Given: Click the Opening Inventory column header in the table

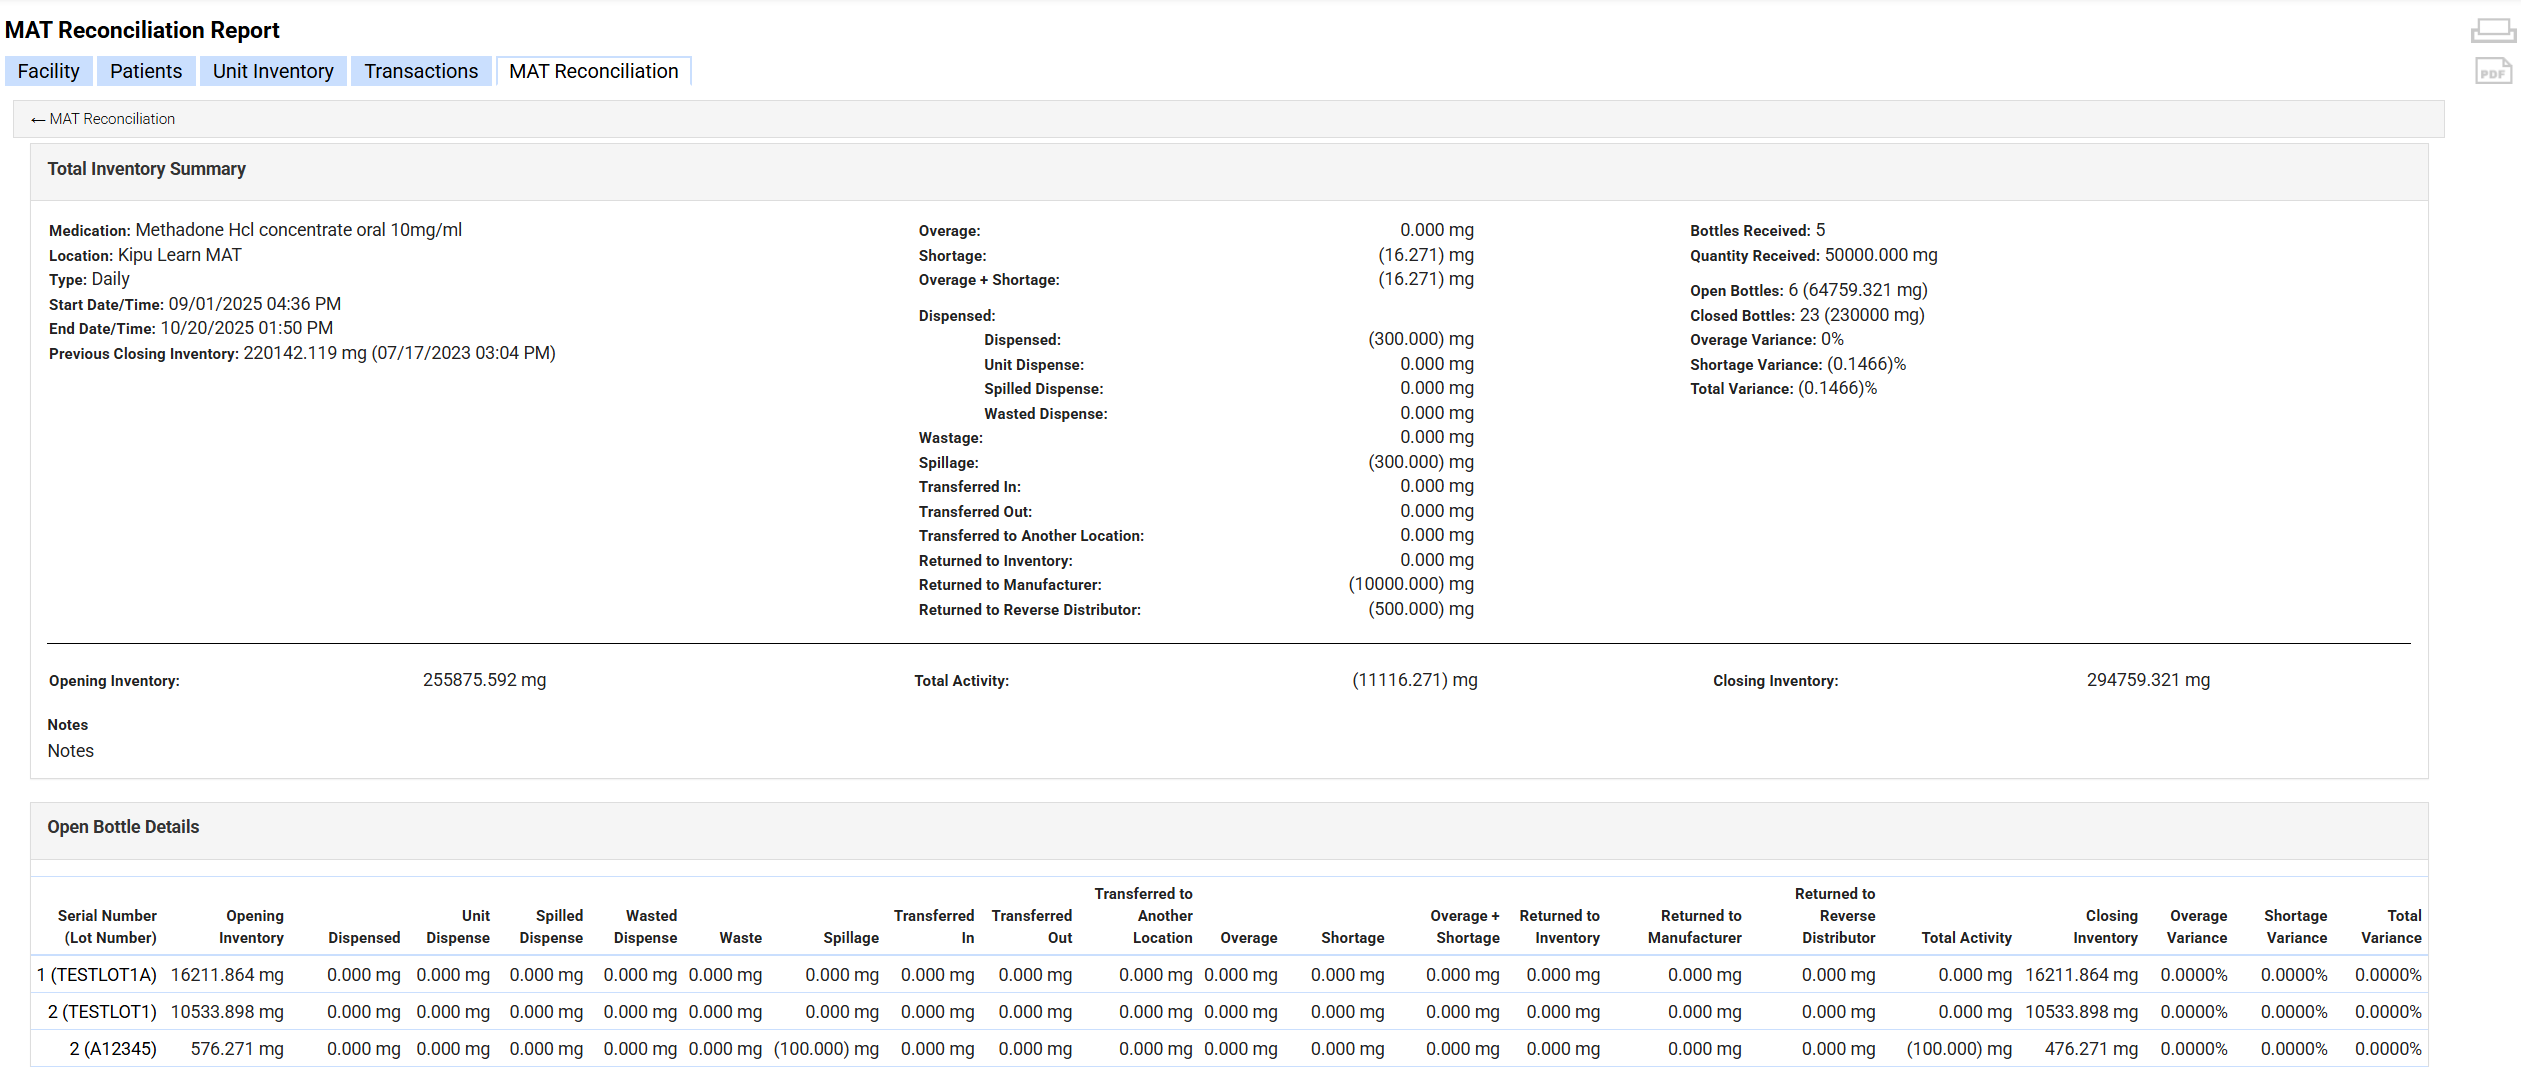Looking at the screenshot, I should coord(253,926).
